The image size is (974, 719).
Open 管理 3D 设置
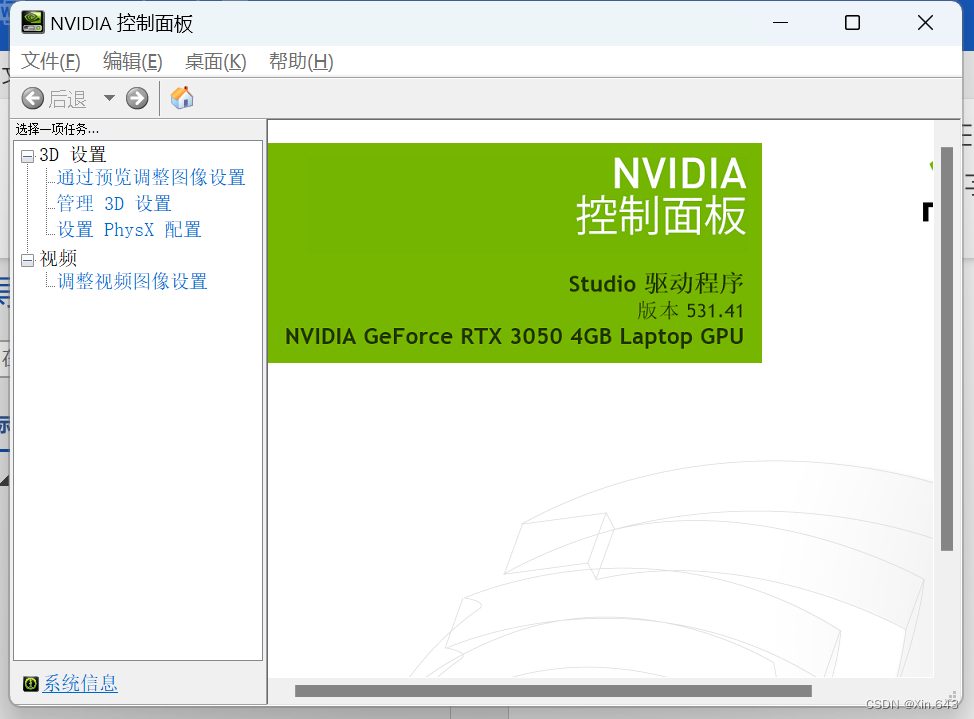[114, 203]
